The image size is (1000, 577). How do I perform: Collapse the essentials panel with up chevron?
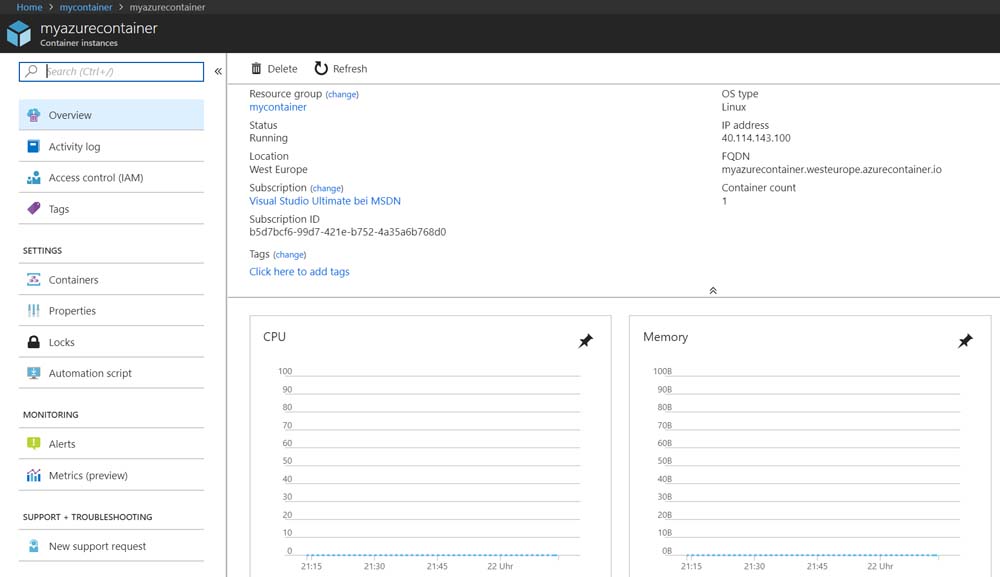713,290
